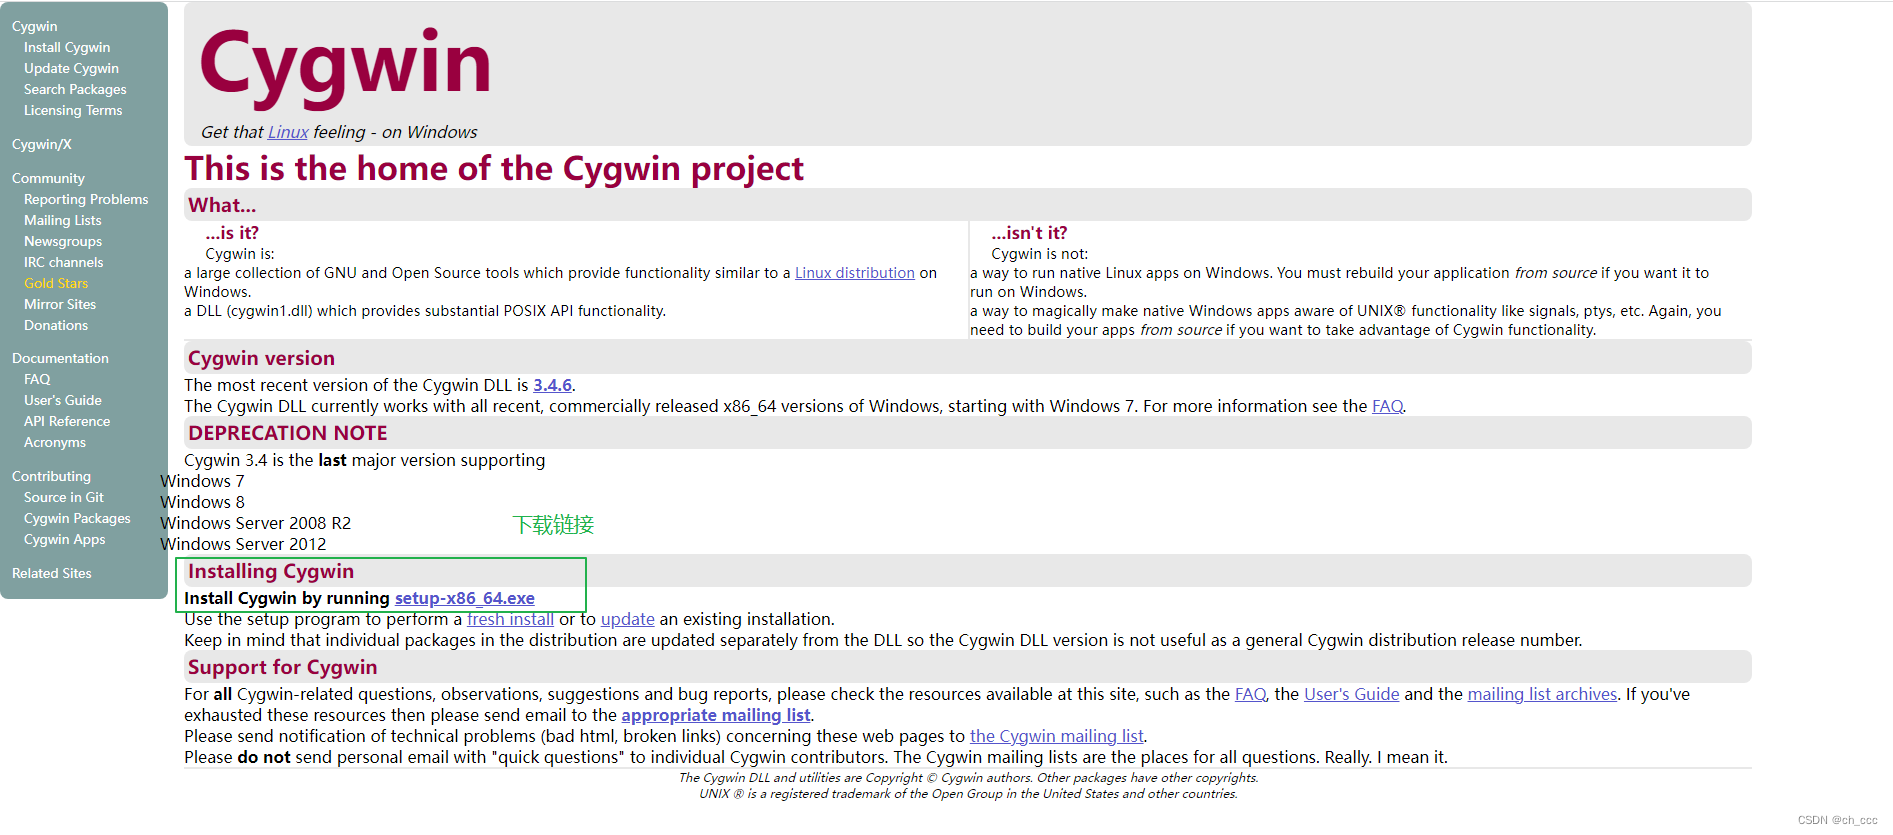Image resolution: width=1893 pixels, height=835 pixels.
Task: Select Contributing in the sidebar
Action: coord(51,476)
